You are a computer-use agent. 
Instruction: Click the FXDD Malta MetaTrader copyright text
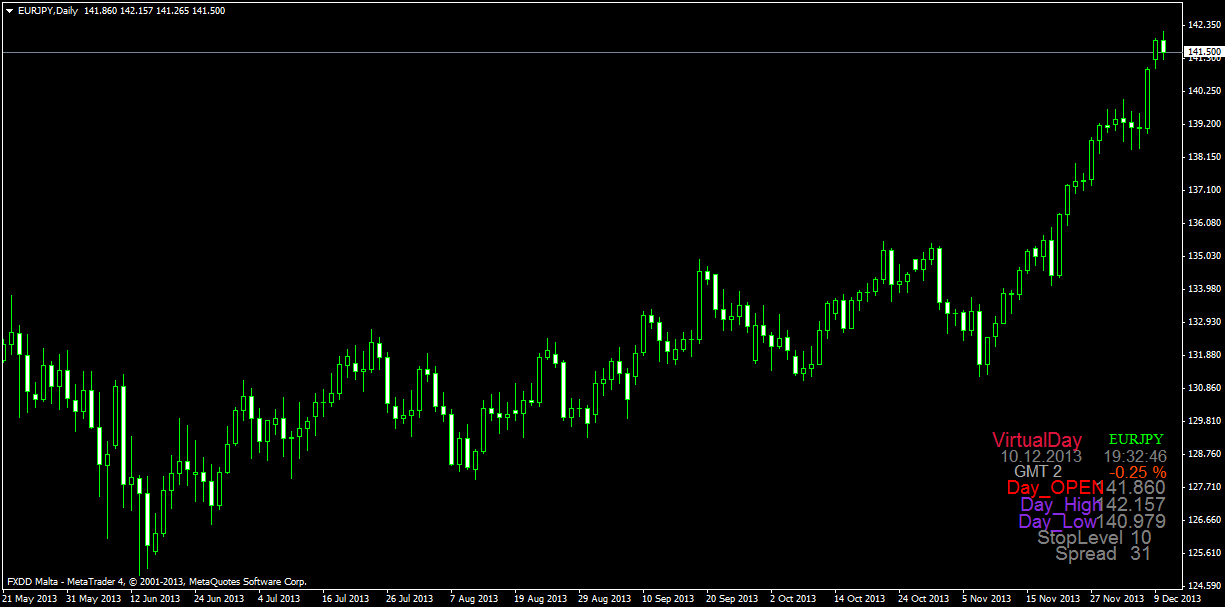point(156,581)
